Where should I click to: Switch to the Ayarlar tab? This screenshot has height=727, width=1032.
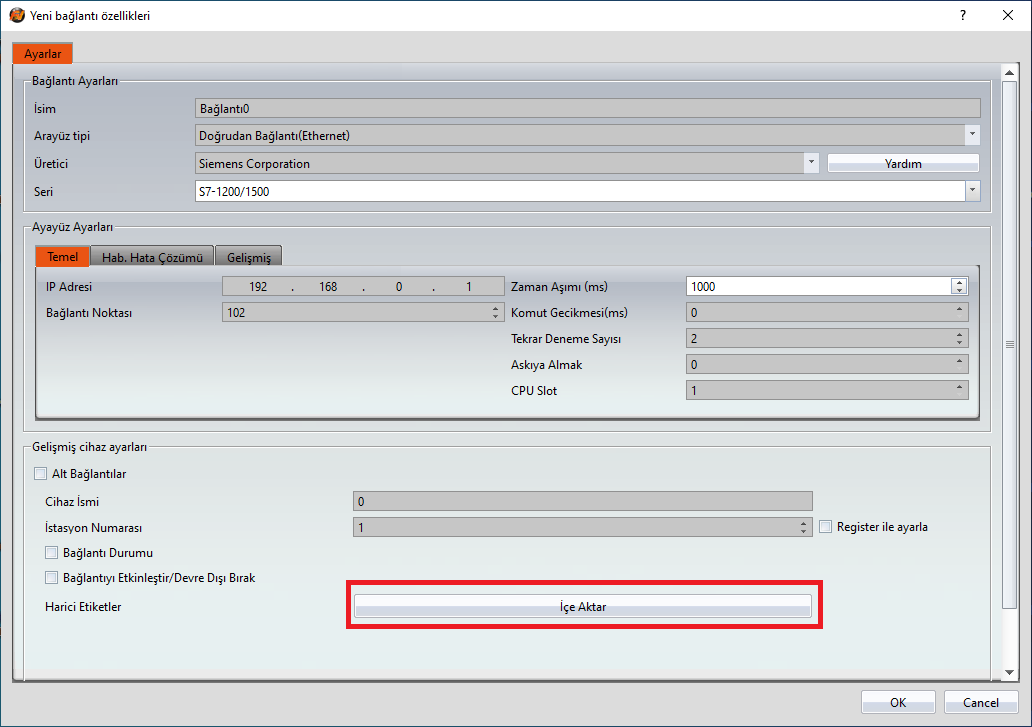[42, 52]
